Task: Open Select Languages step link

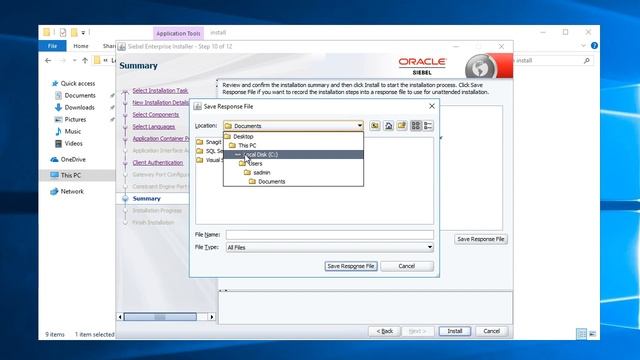Action: (x=154, y=127)
